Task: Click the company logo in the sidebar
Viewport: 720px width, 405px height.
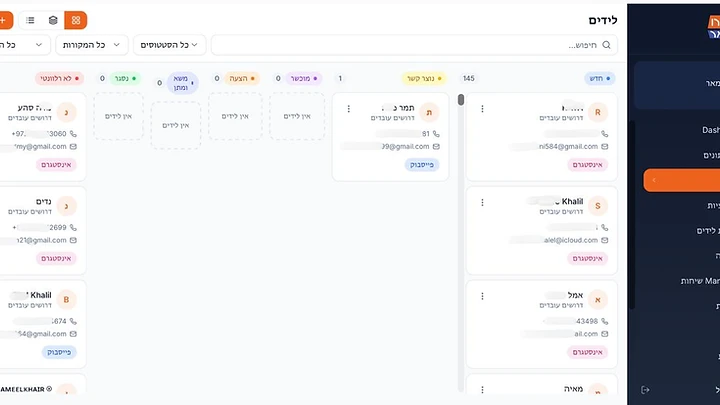Action: [x=714, y=27]
